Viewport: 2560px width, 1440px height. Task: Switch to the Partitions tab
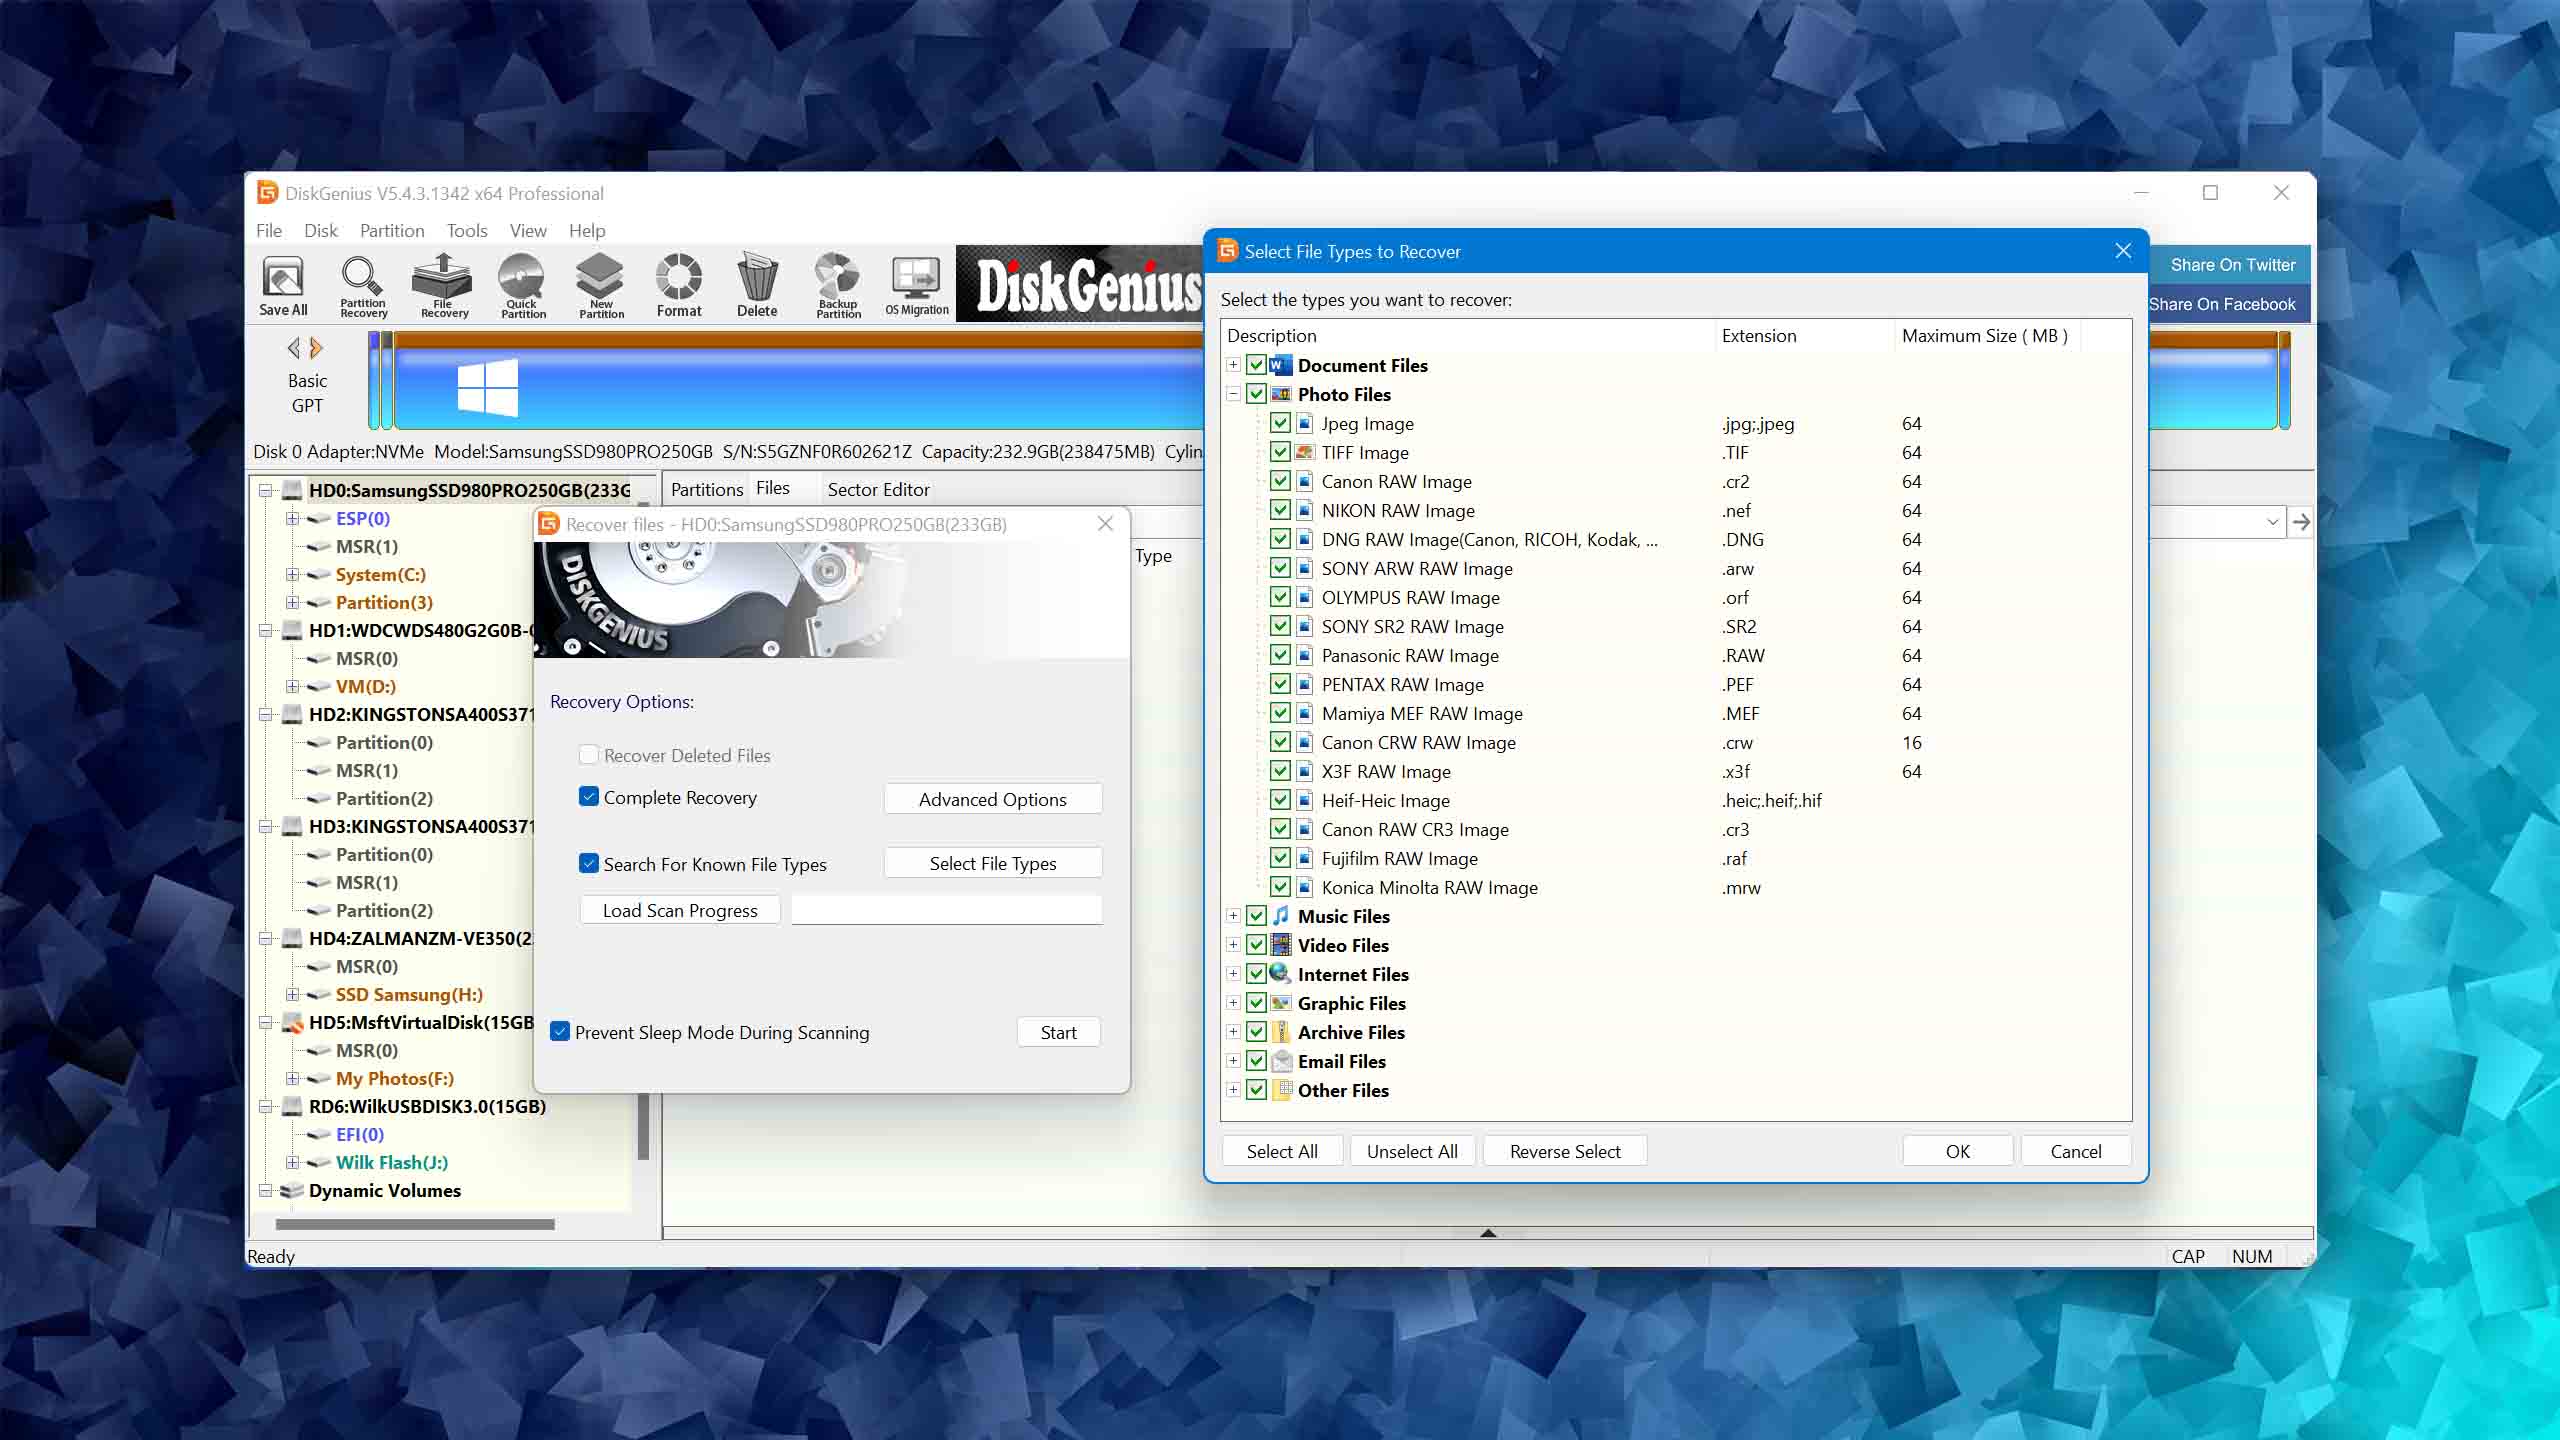click(x=706, y=489)
